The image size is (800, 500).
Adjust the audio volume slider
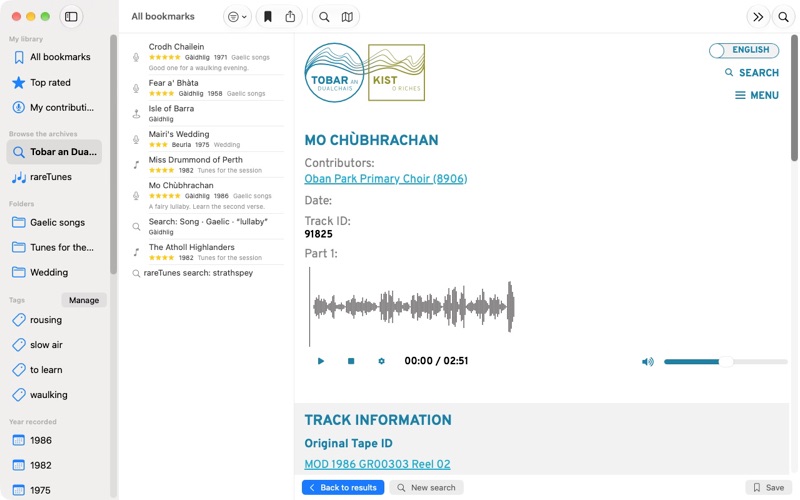coord(726,362)
